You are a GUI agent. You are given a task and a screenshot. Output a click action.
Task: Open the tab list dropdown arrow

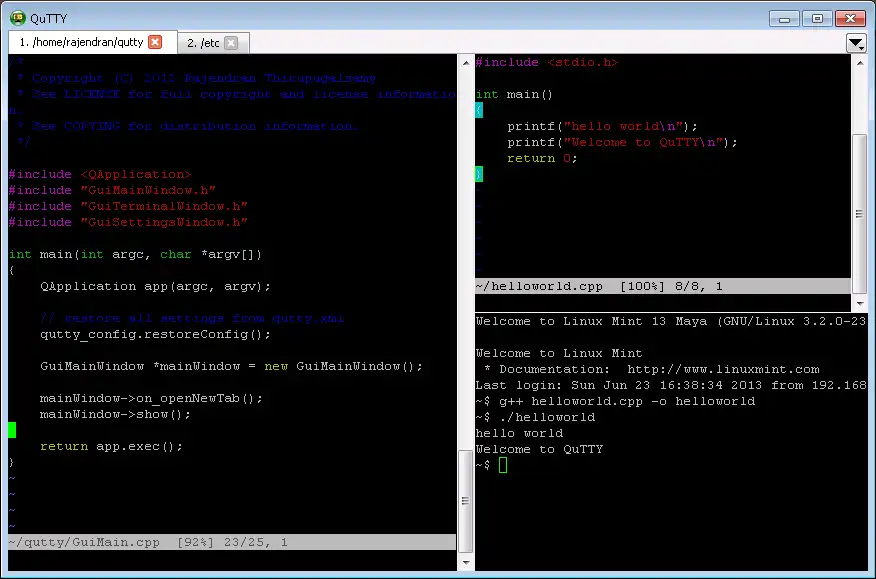856,43
